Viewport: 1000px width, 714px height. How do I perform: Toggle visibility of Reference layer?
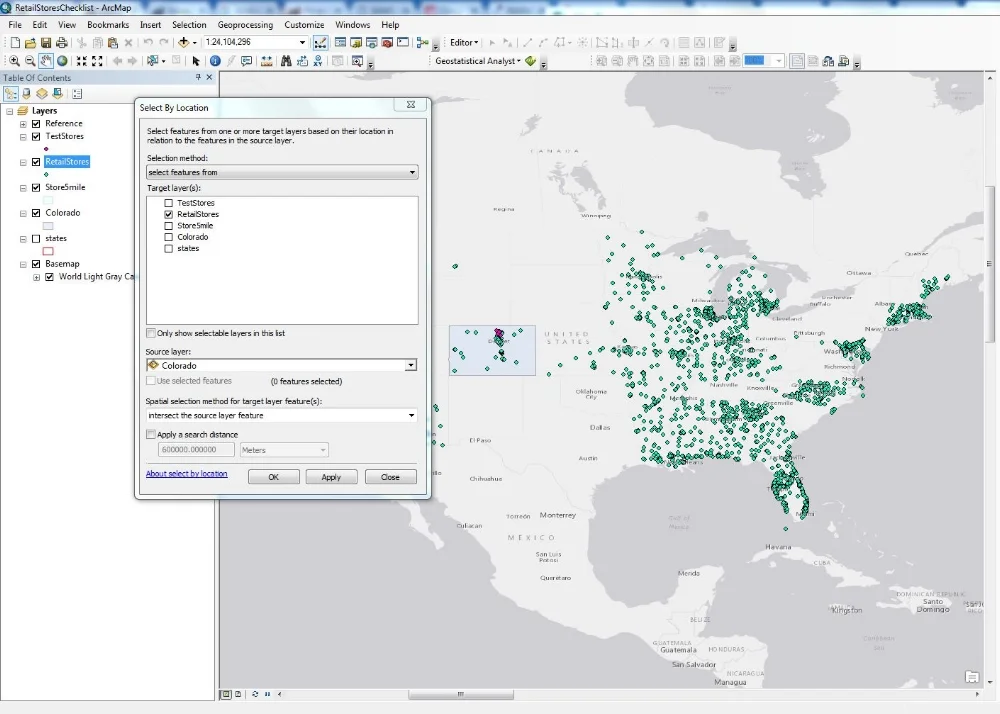click(x=36, y=124)
